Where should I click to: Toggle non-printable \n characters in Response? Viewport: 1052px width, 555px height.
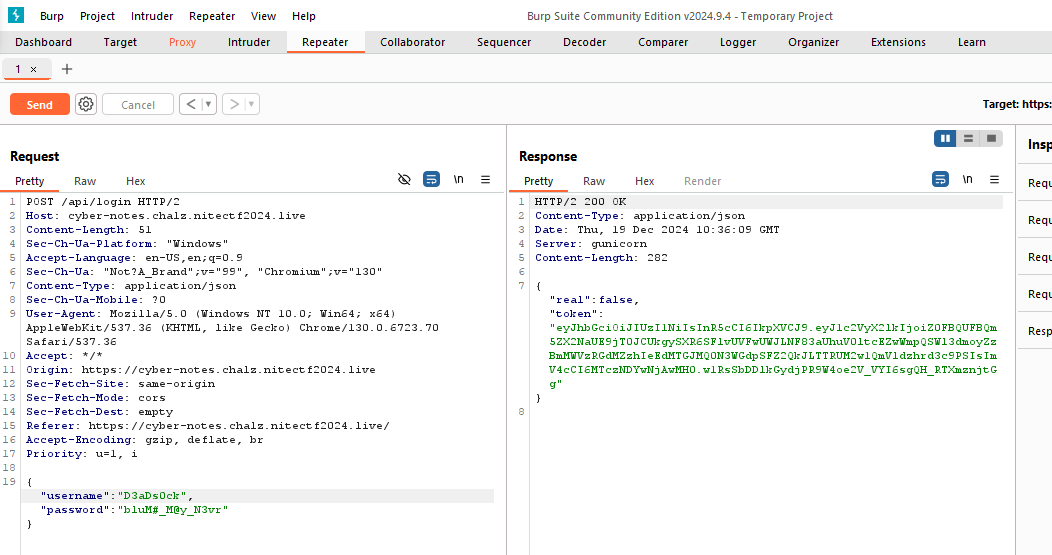point(967,180)
